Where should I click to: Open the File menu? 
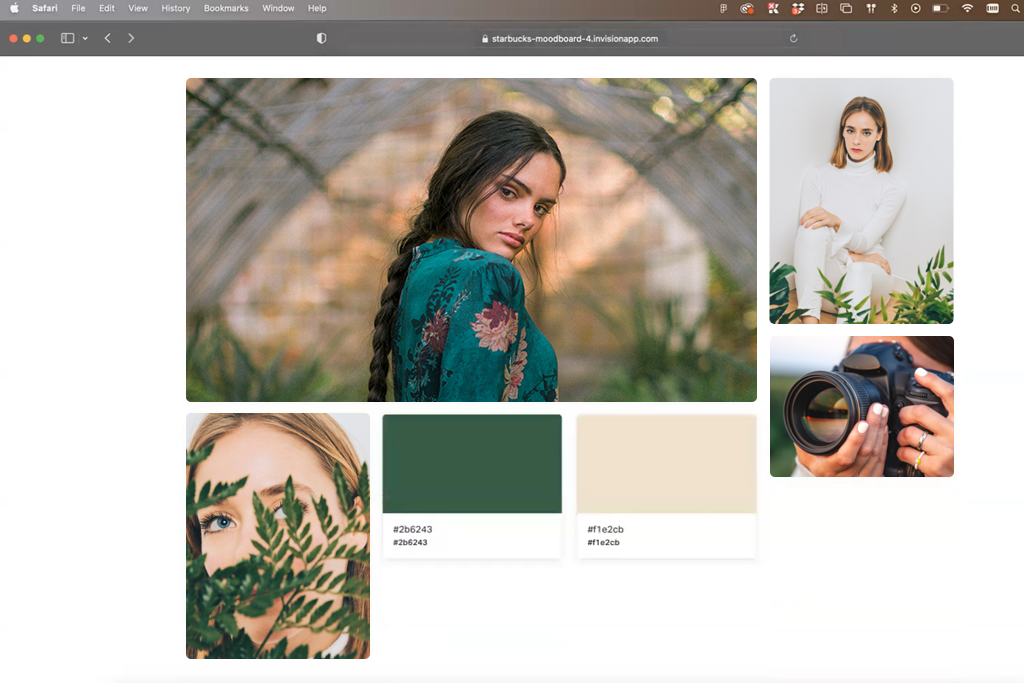click(78, 8)
